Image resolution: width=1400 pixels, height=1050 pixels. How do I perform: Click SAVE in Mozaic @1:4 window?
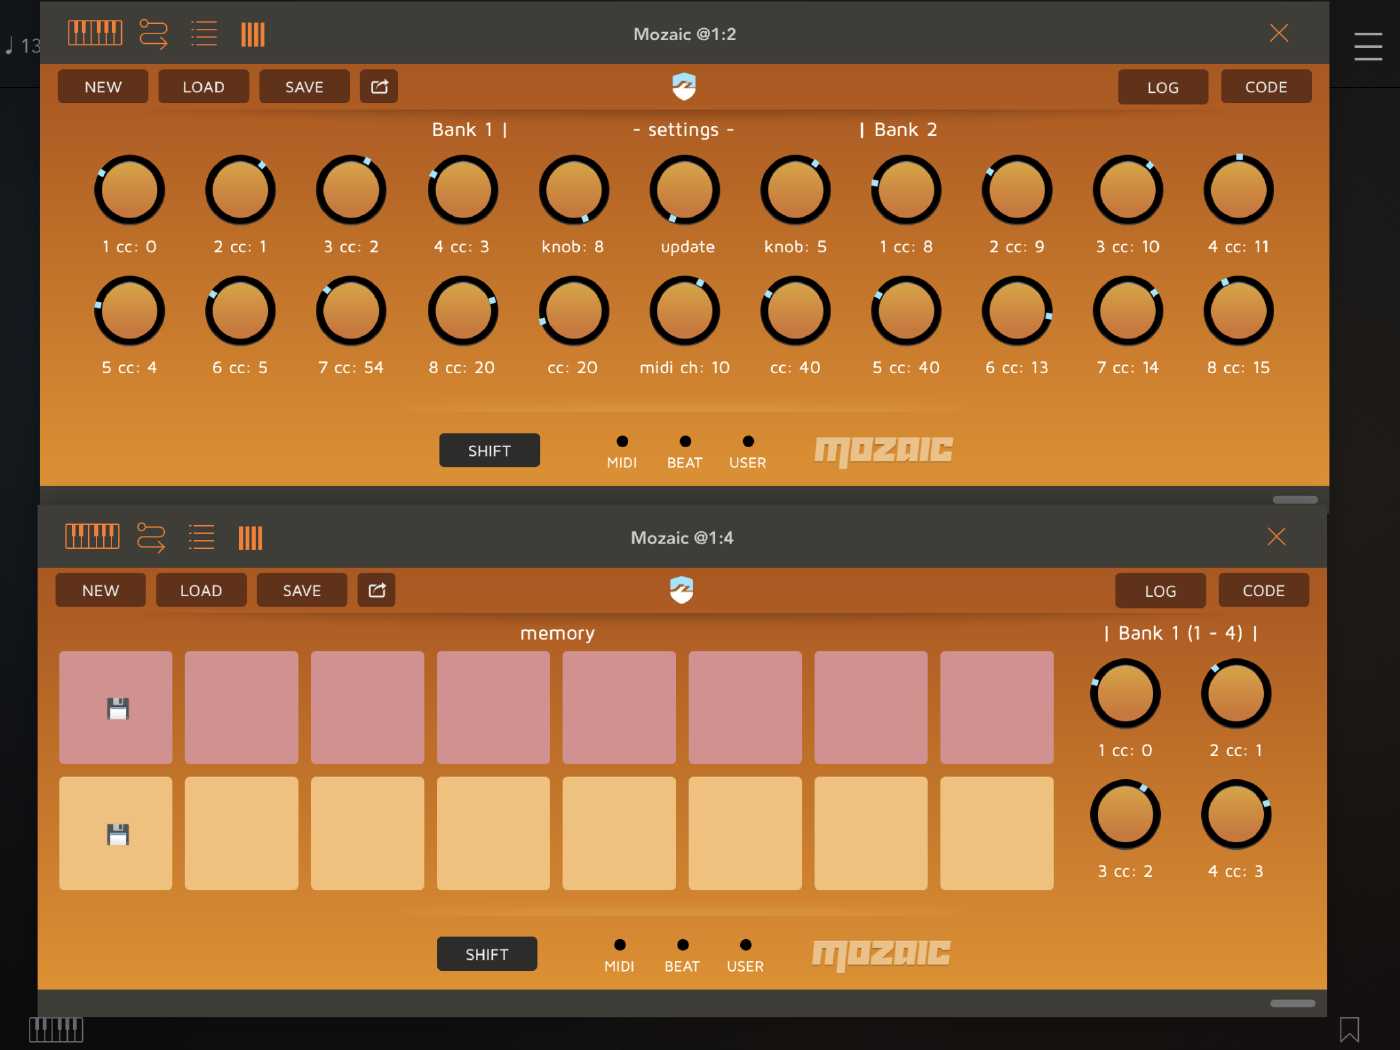coord(302,591)
